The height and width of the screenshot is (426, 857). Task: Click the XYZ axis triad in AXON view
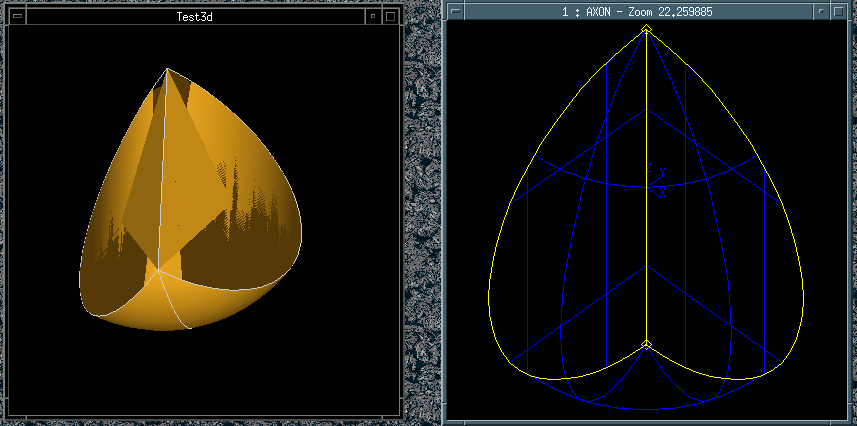pos(658,182)
